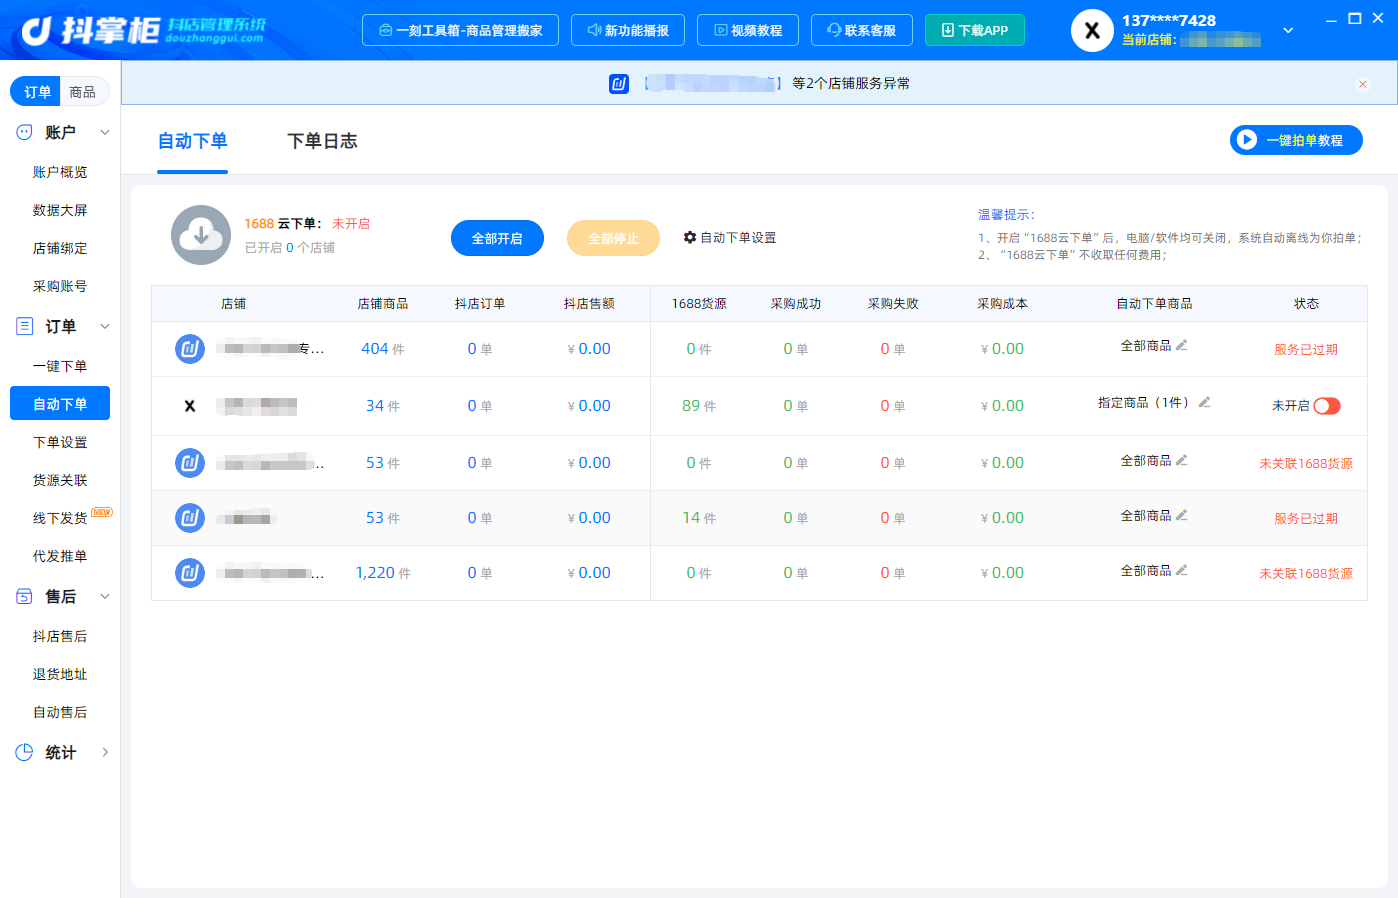Click the 统计 pie chart icon
Screen dimensions: 1398x898
tap(24, 752)
